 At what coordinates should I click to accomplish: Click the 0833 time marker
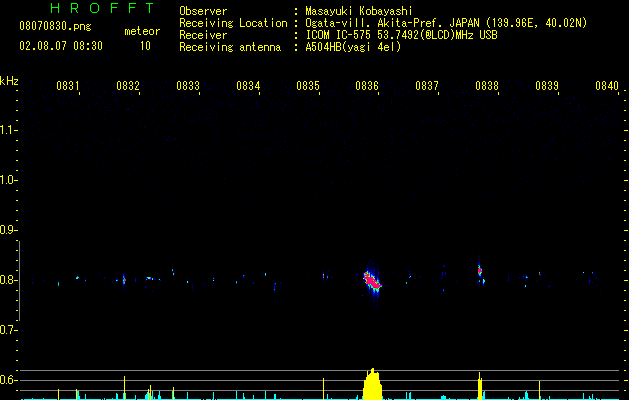click(188, 86)
